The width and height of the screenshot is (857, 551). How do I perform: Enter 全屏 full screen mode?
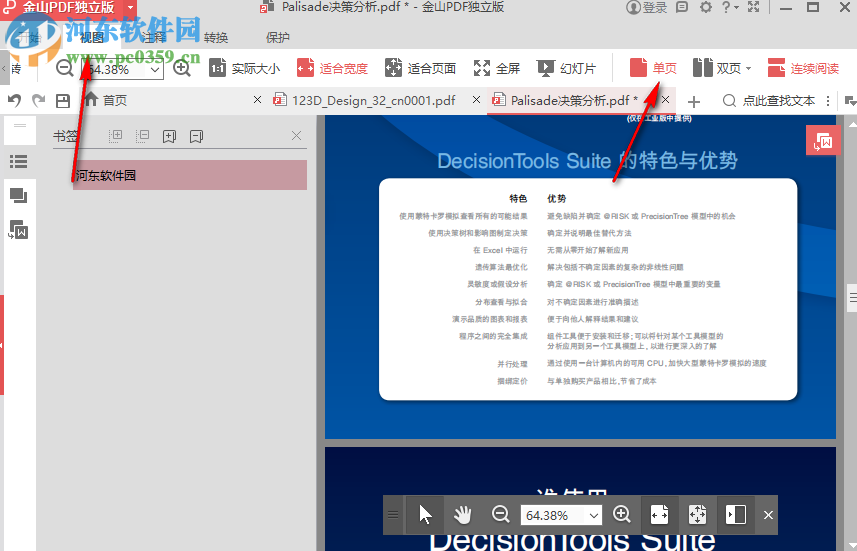click(x=496, y=68)
